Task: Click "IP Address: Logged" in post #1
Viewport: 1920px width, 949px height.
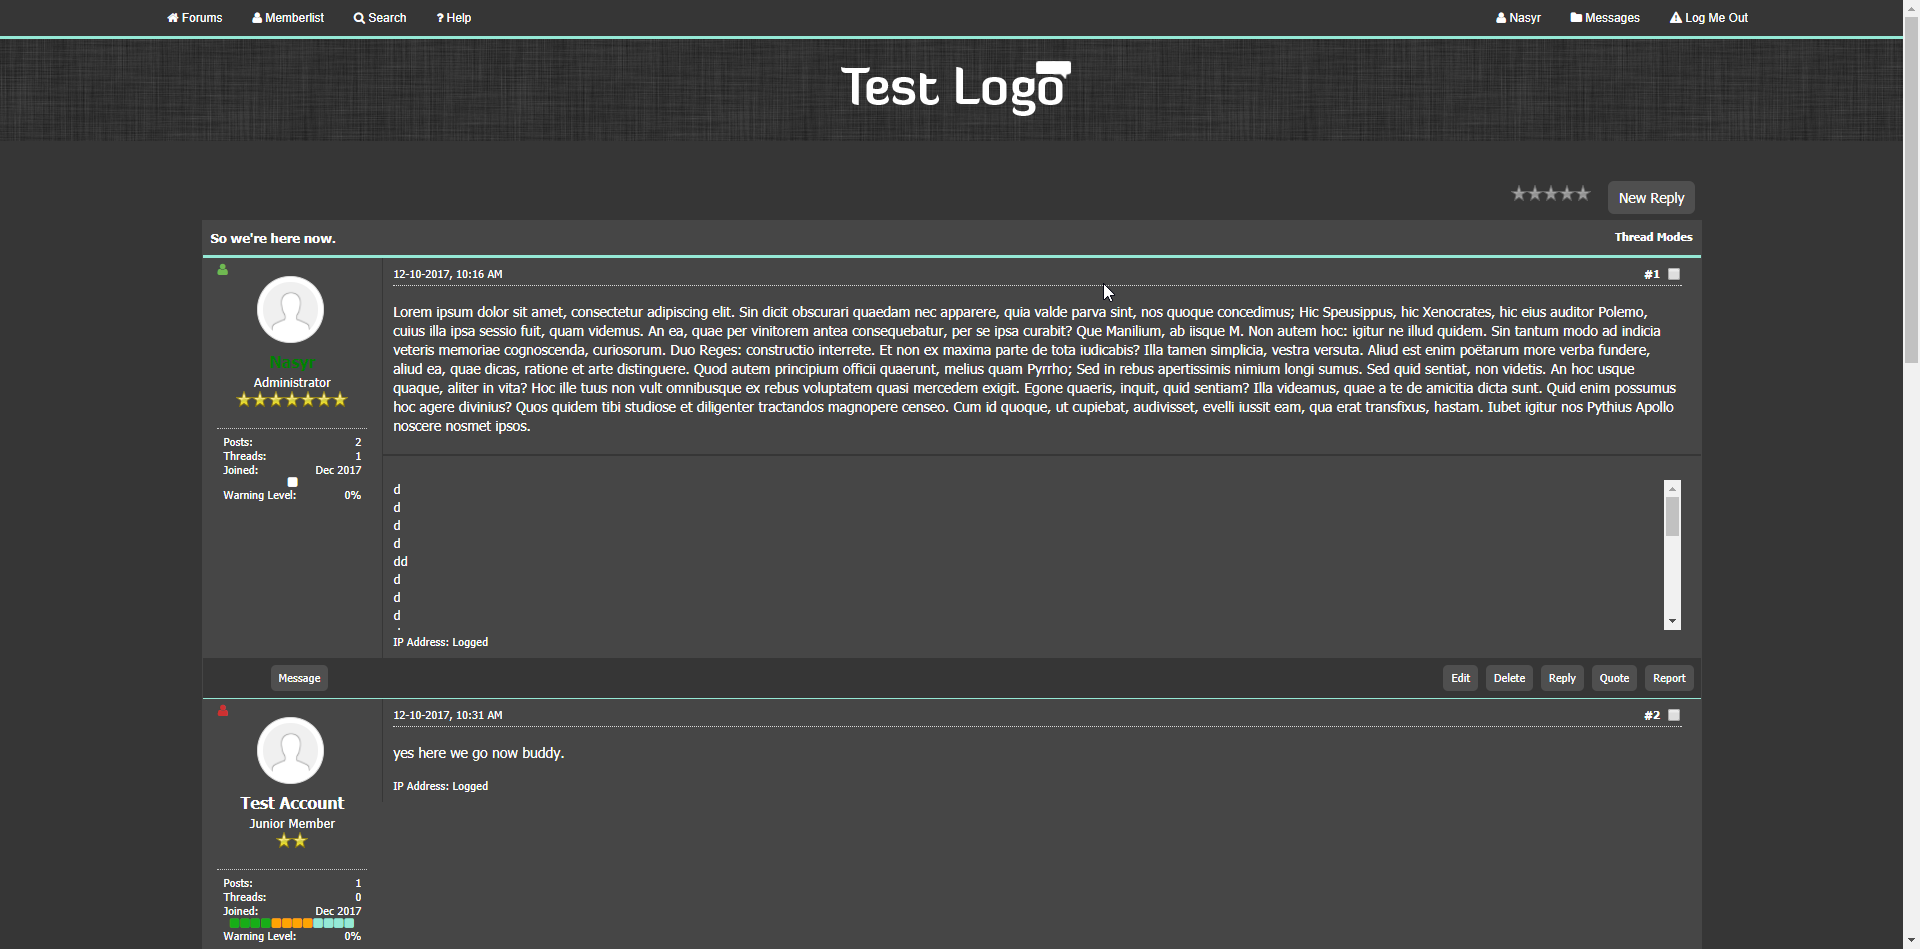Action: click(441, 642)
